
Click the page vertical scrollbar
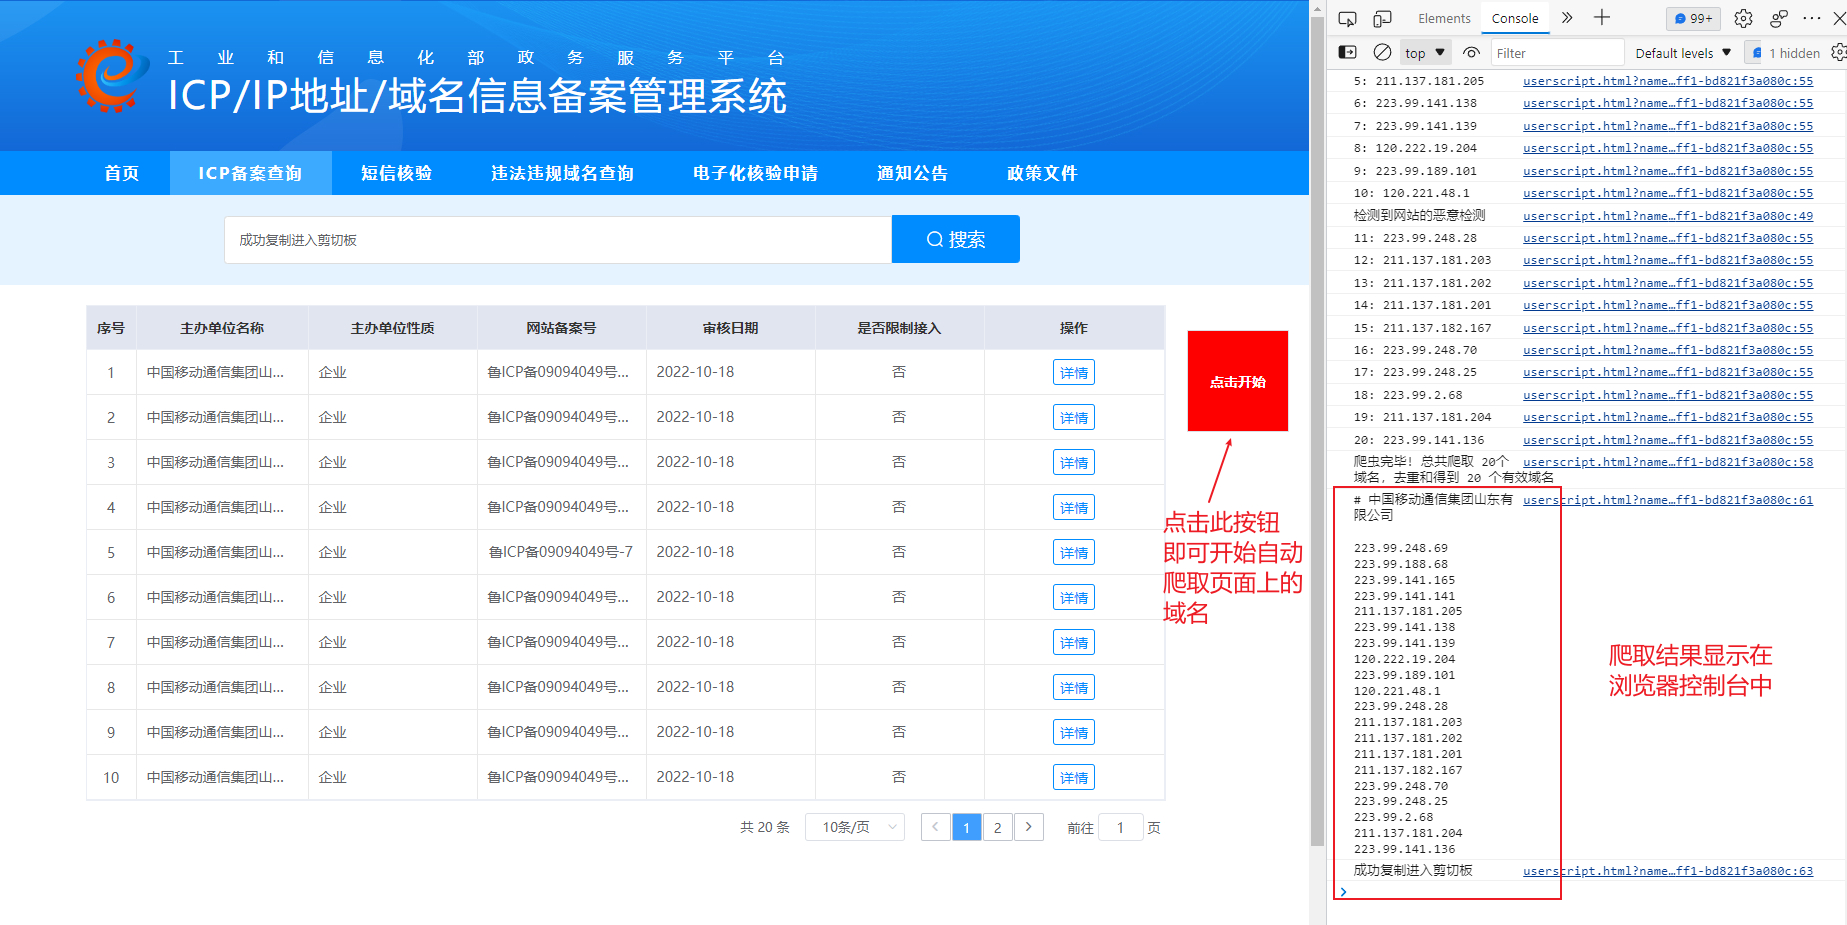coord(1318,430)
